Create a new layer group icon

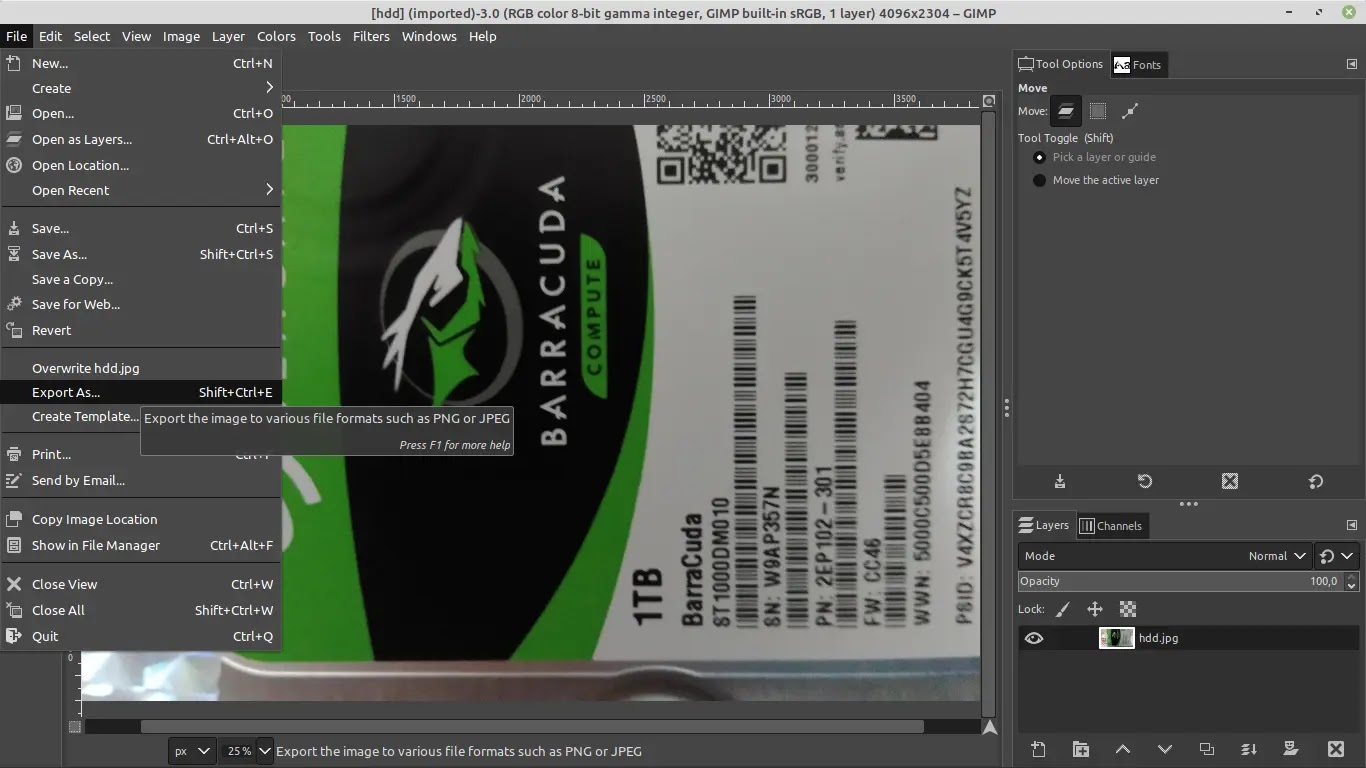(x=1081, y=749)
